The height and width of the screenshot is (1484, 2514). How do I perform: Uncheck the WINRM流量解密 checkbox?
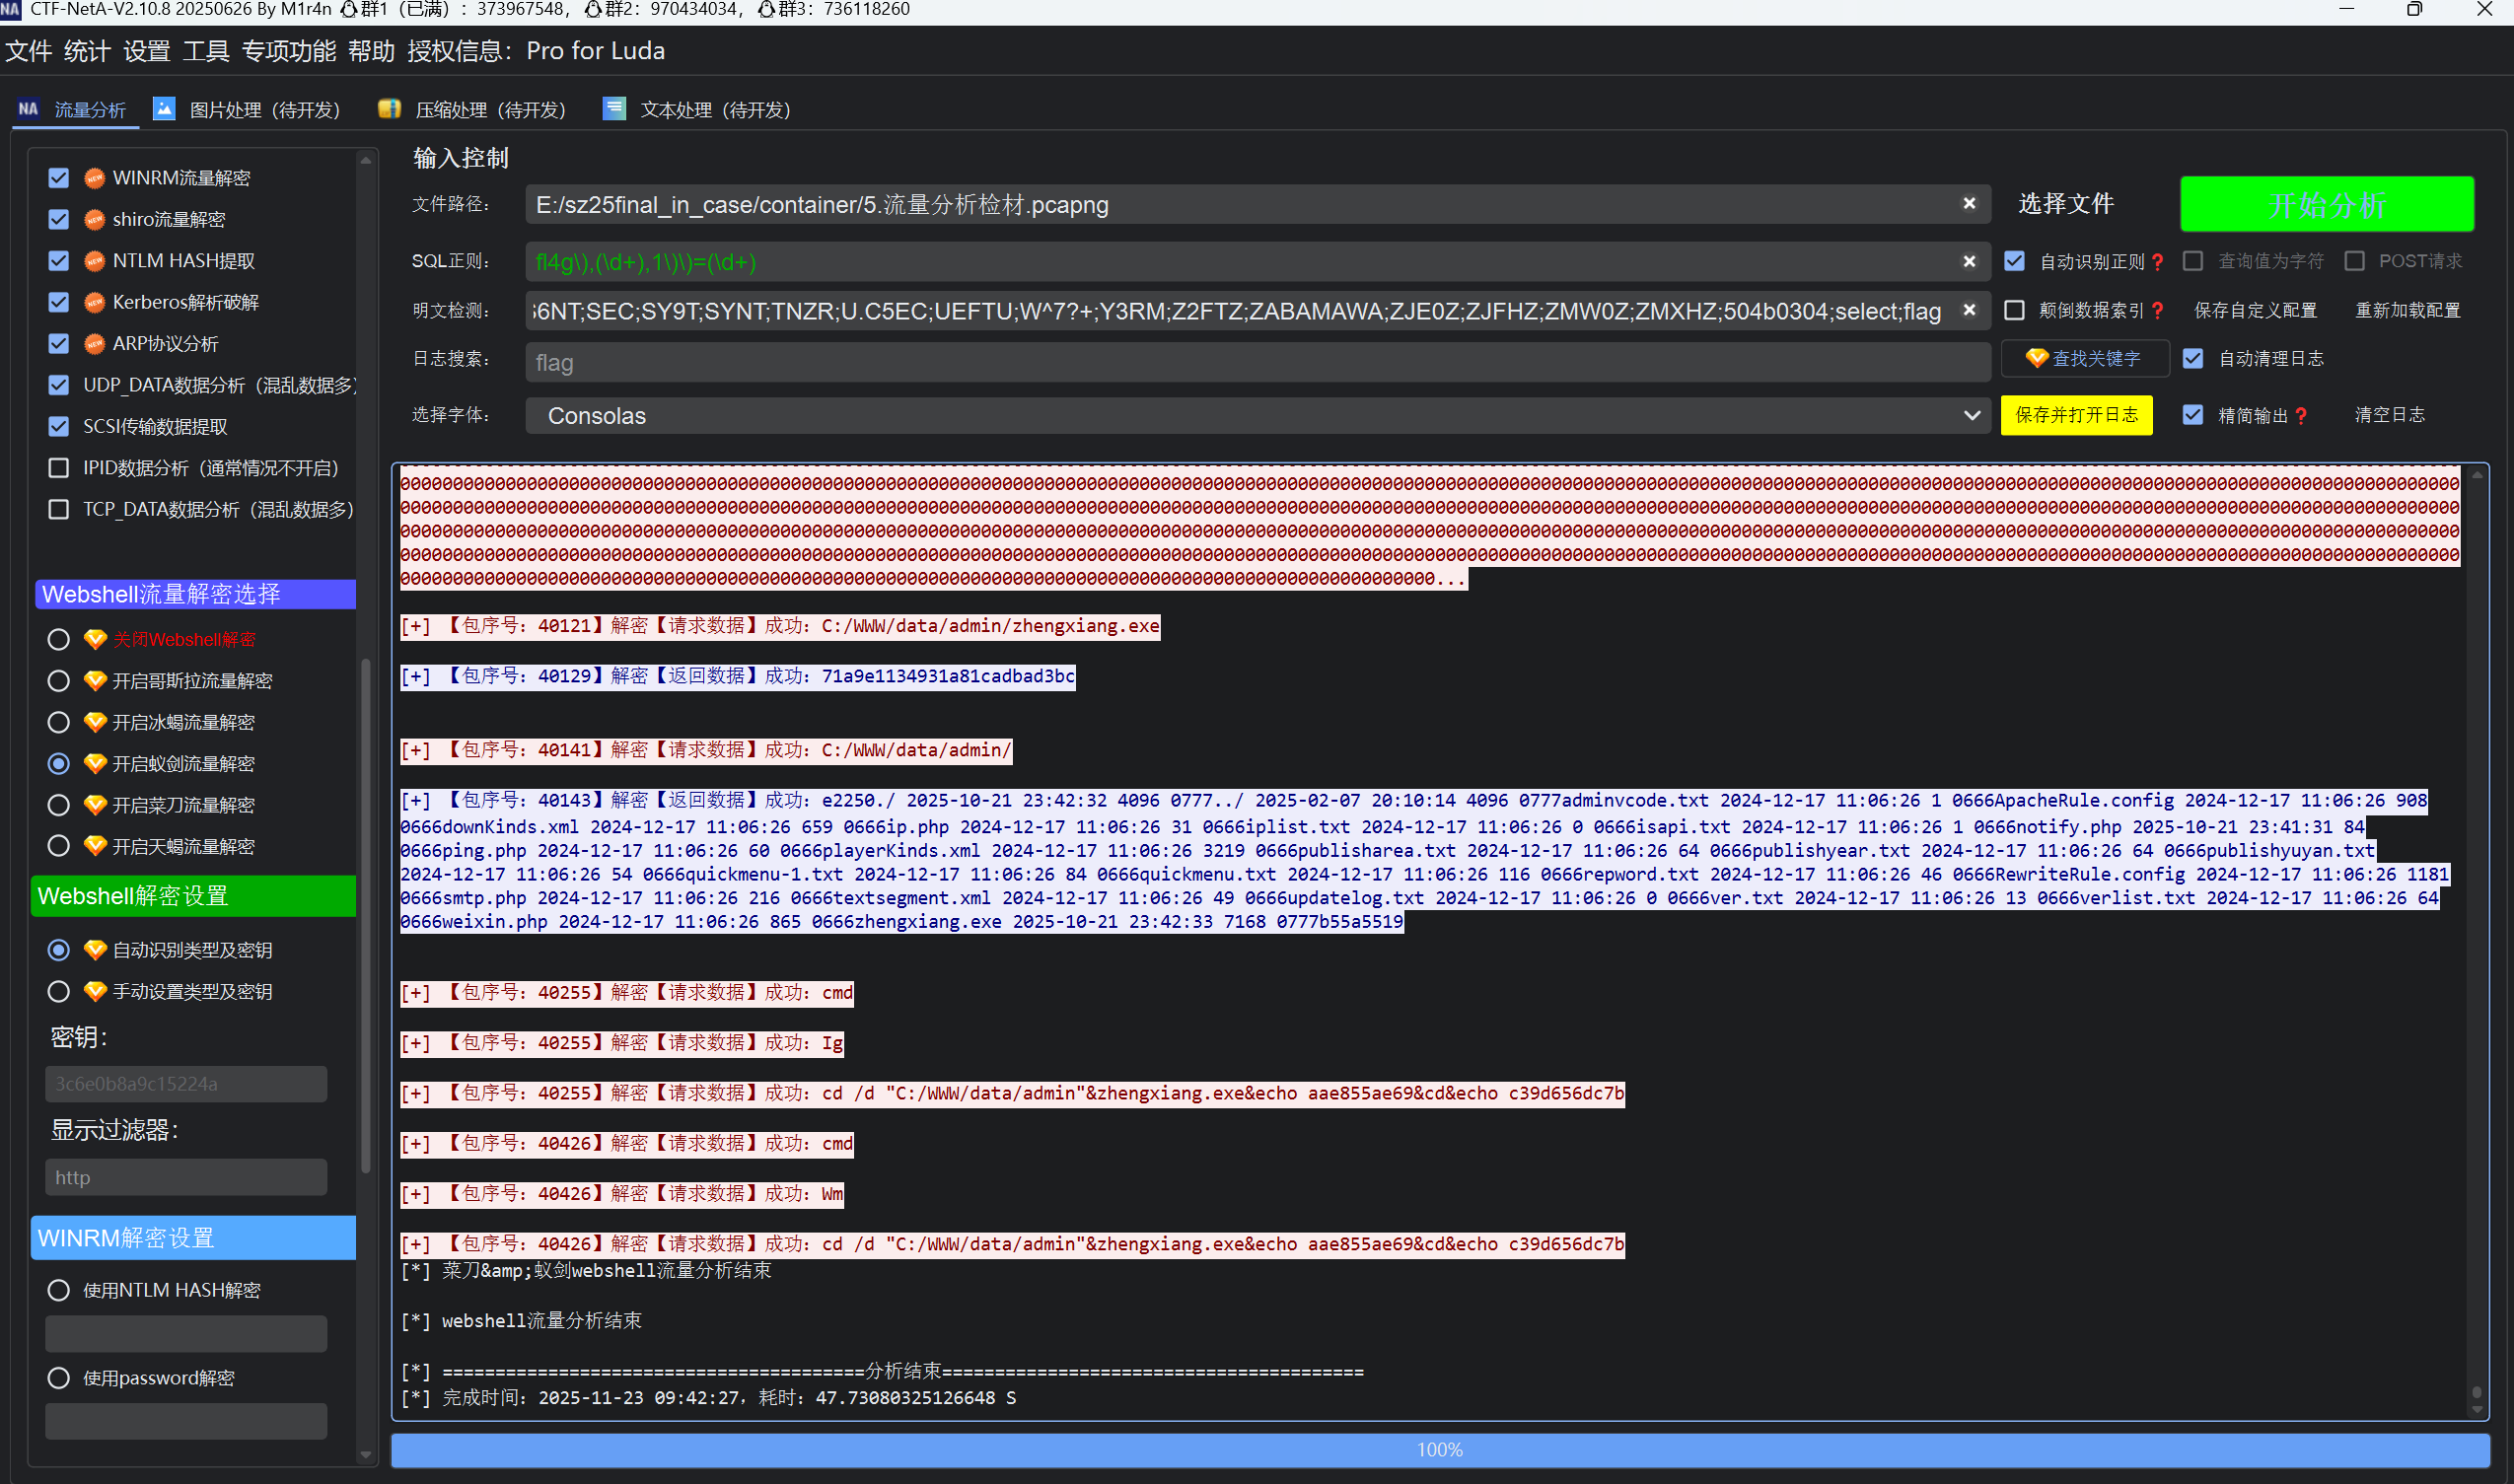tap(59, 178)
